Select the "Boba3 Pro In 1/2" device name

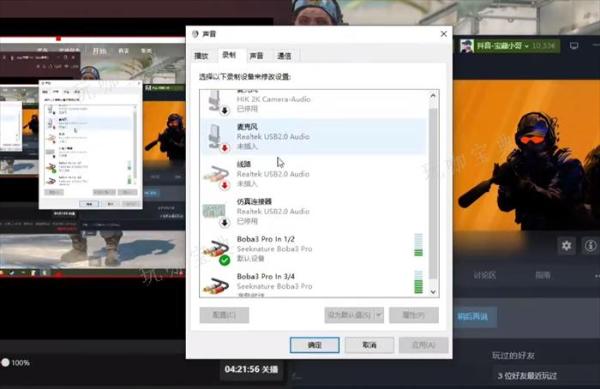coord(266,239)
